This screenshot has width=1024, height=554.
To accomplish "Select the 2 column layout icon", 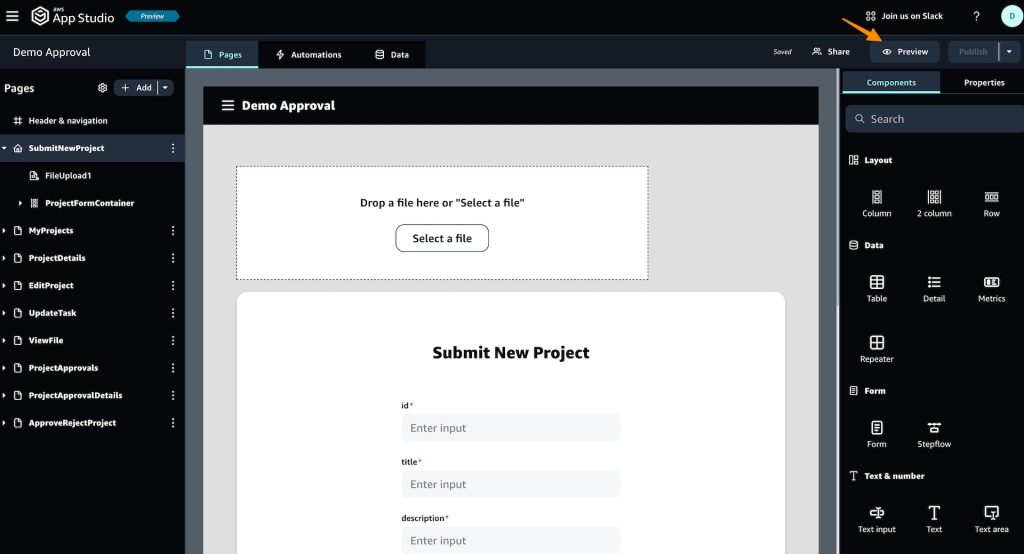I will click(x=933, y=198).
